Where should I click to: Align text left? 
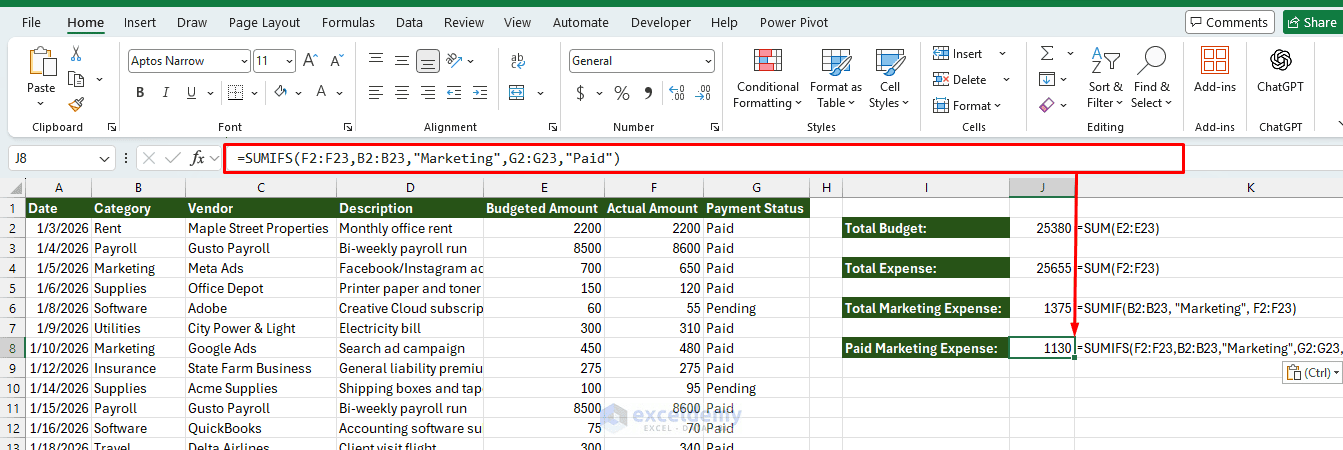click(x=375, y=93)
